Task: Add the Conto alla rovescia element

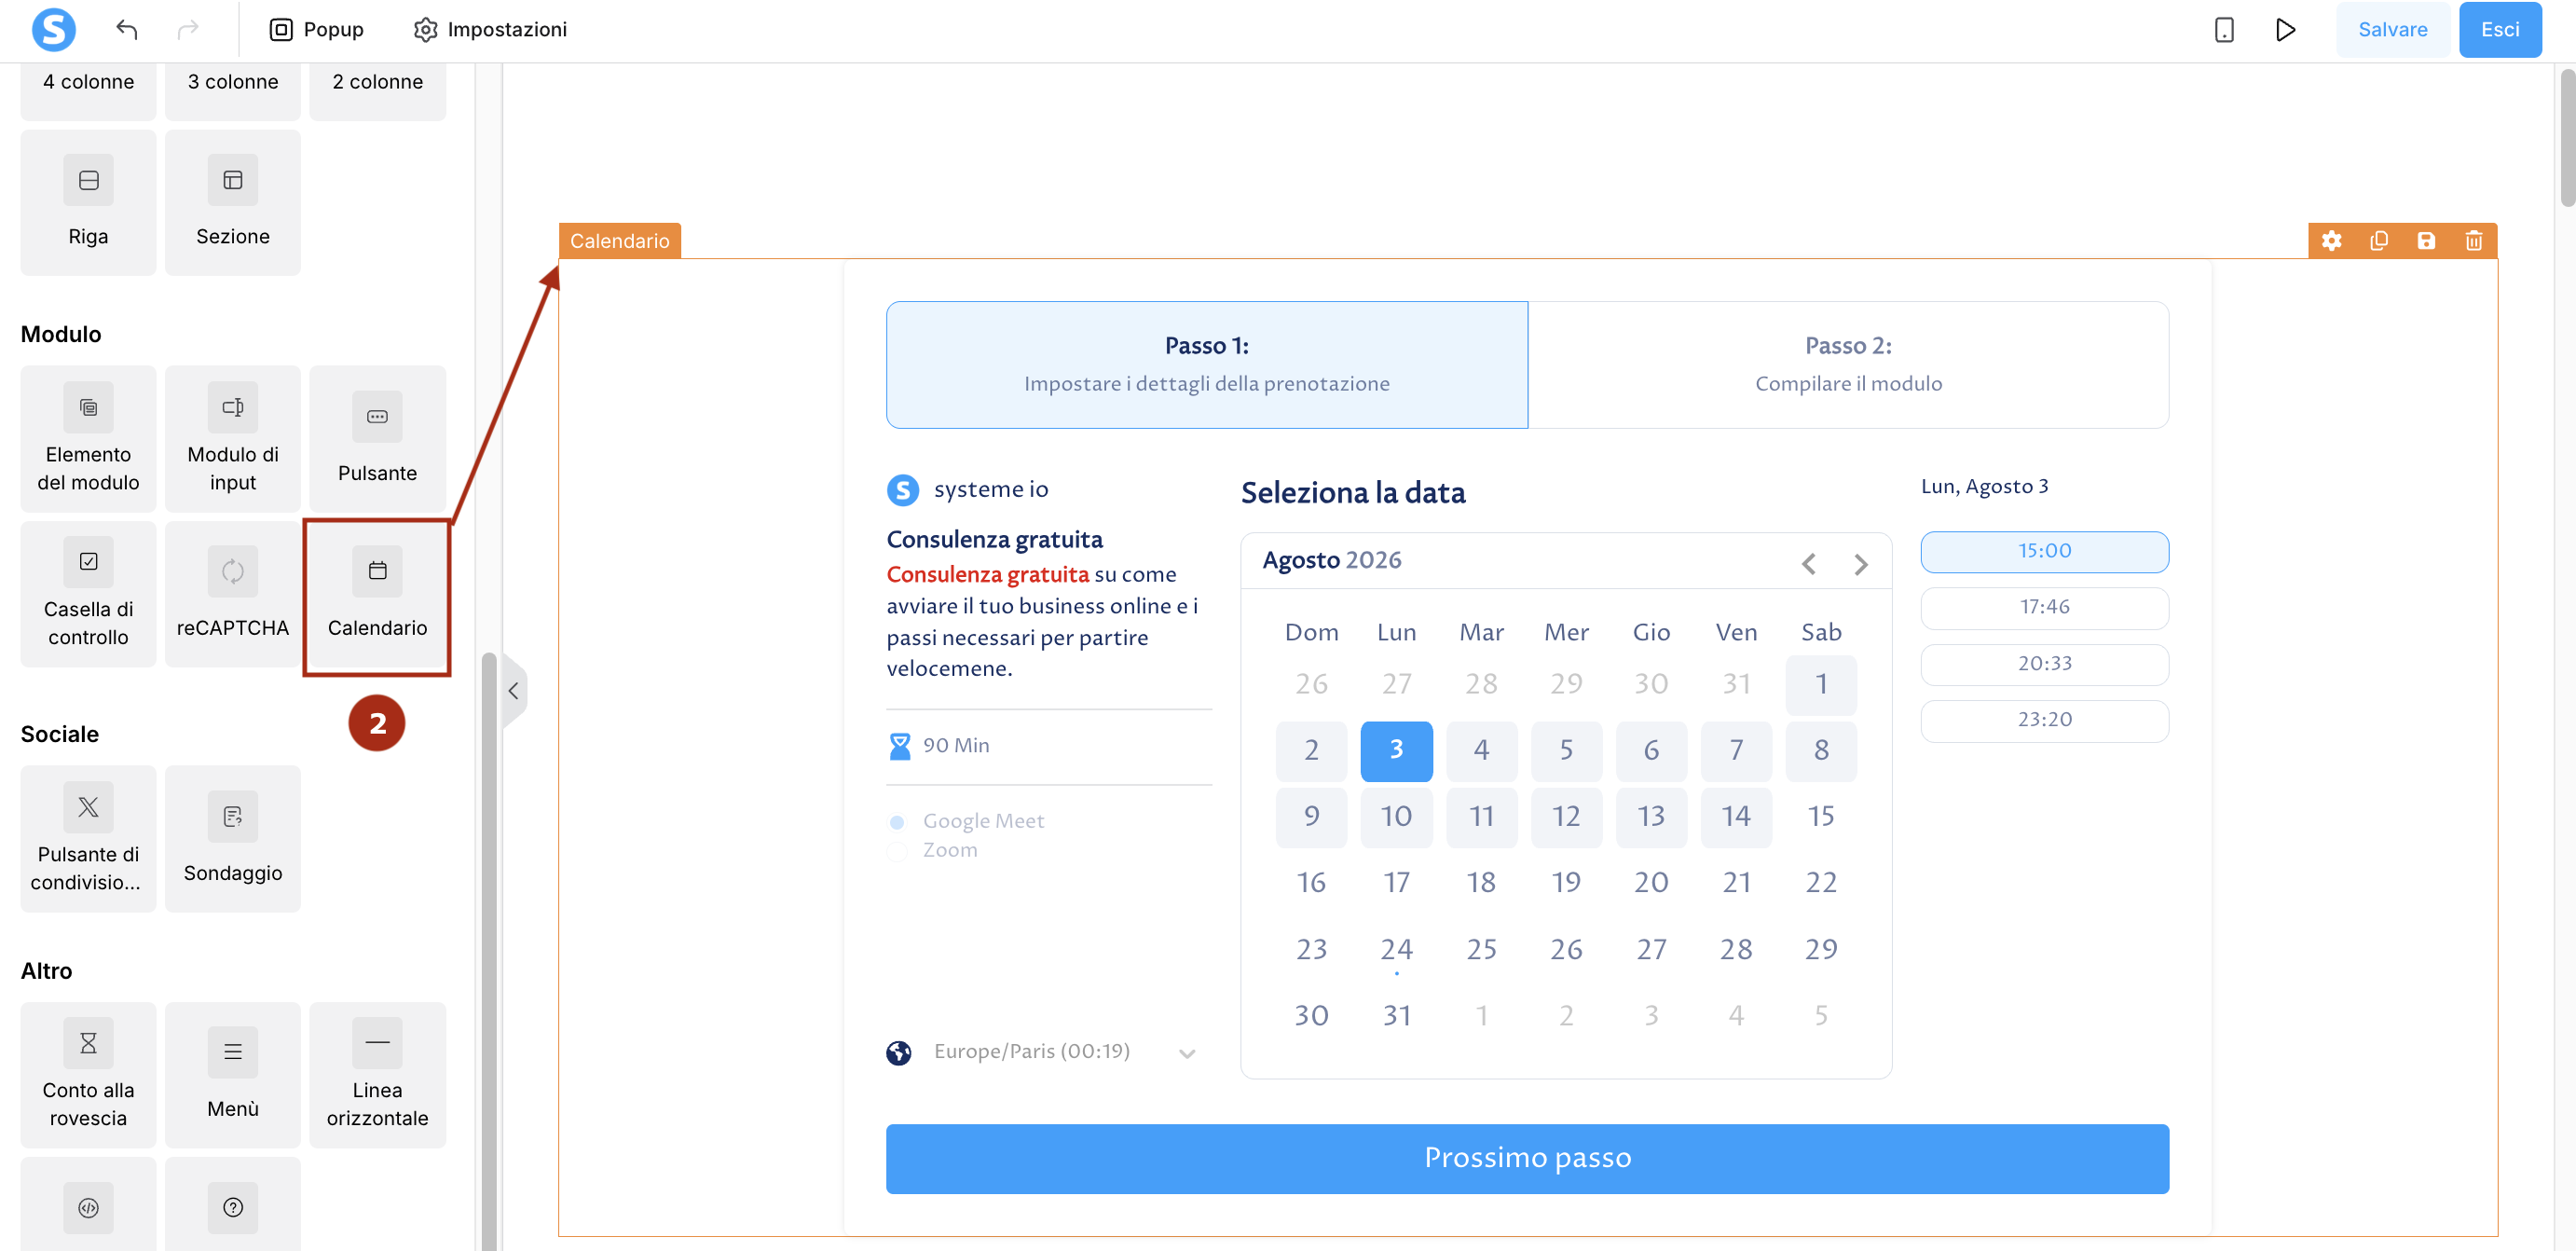Action: tap(88, 1075)
